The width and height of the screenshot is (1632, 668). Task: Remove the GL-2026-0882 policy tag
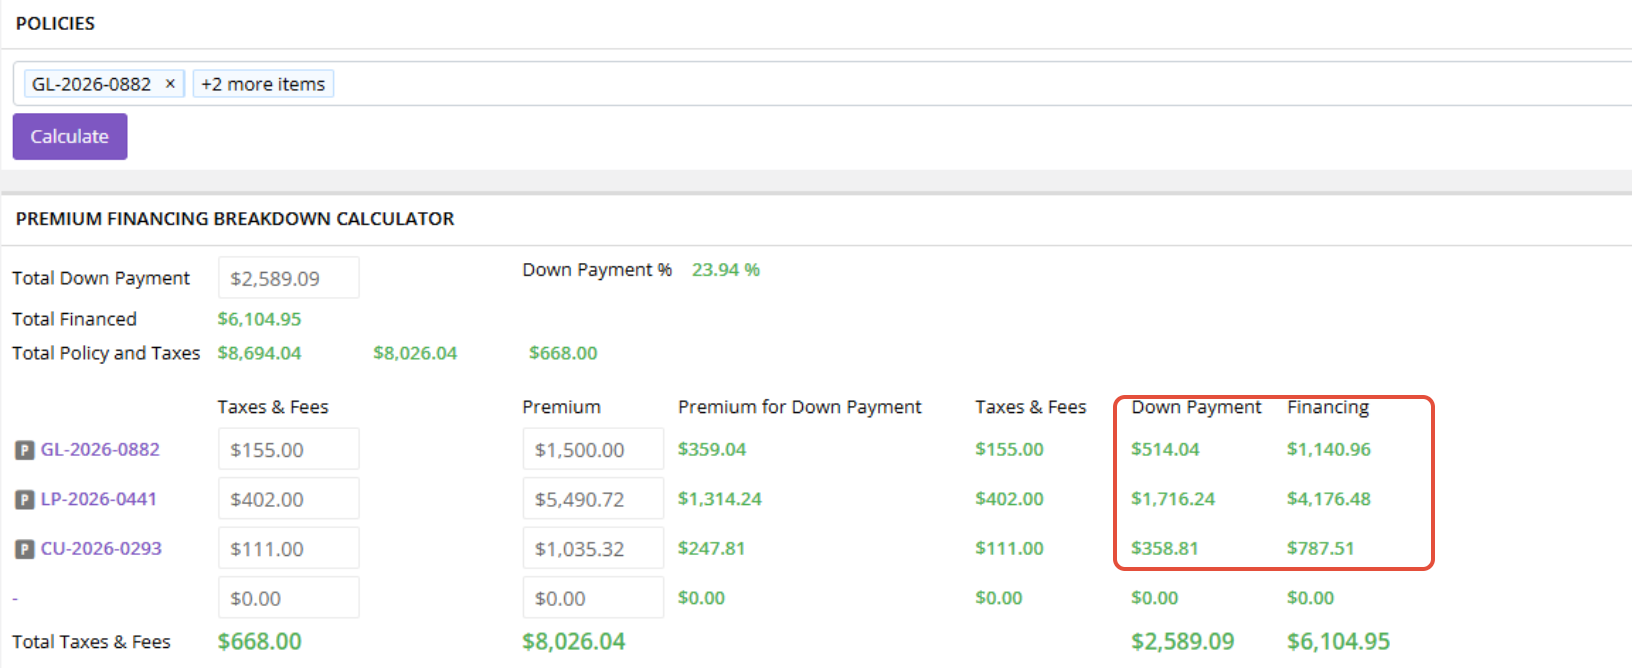(x=170, y=84)
